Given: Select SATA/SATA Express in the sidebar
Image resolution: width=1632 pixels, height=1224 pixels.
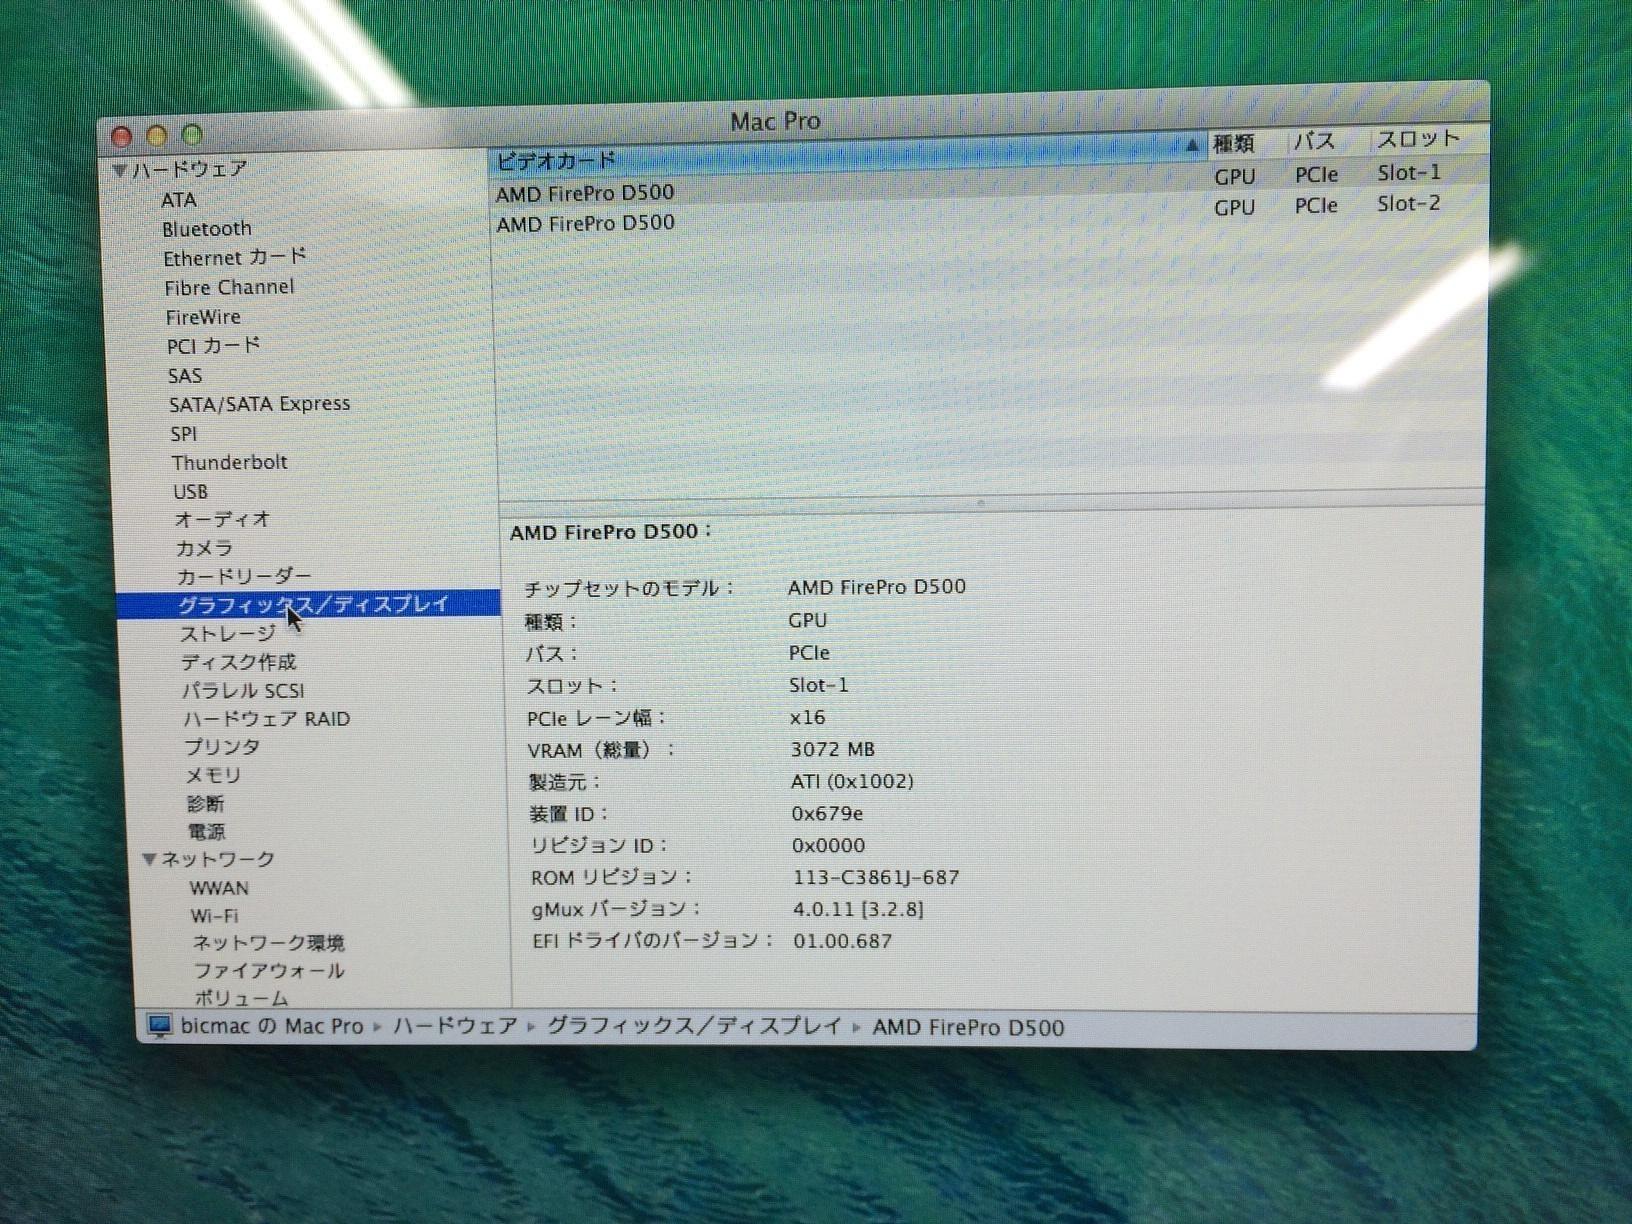Looking at the screenshot, I should pos(259,404).
